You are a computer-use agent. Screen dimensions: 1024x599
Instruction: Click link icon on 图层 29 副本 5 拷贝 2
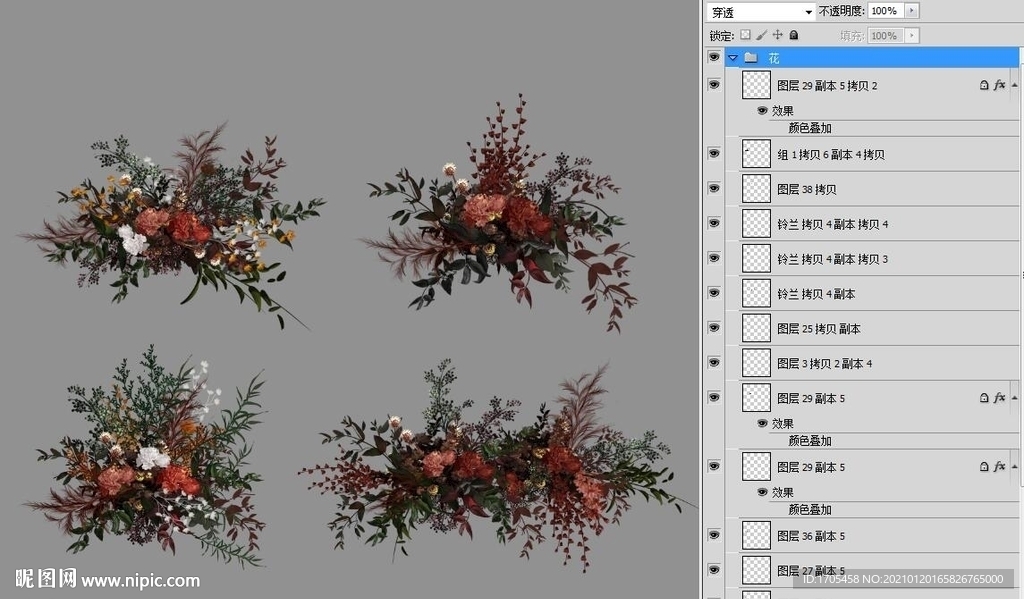[x=984, y=86]
